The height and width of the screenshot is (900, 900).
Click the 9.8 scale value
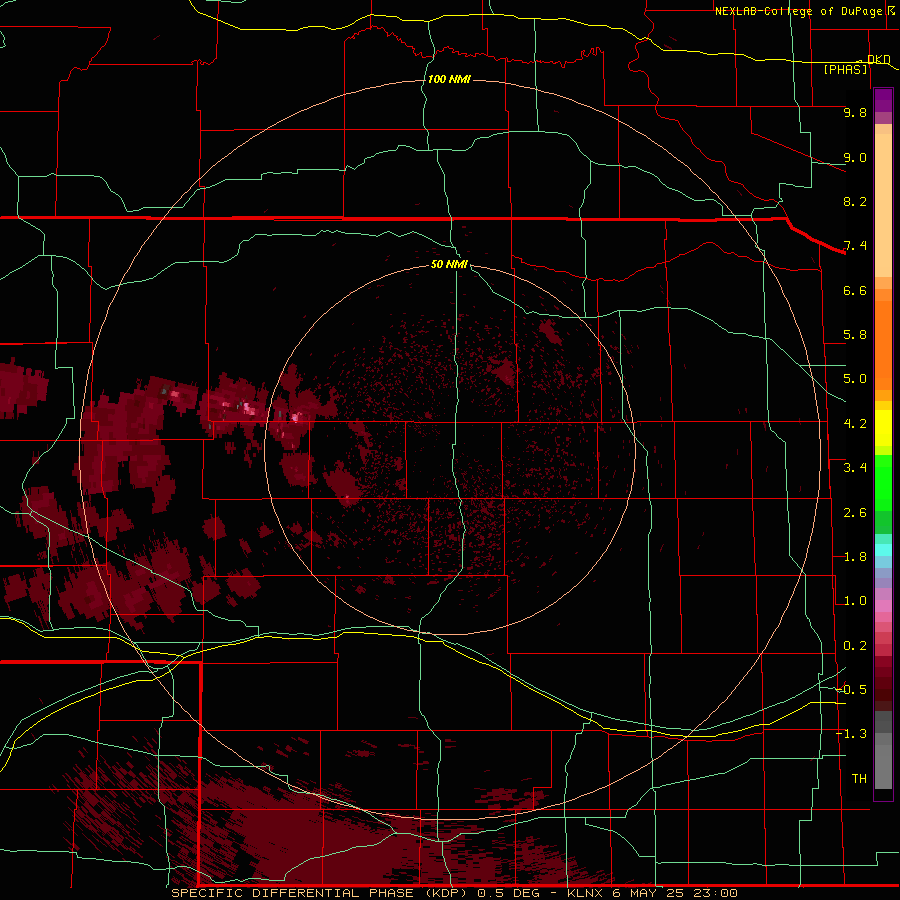[855, 112]
